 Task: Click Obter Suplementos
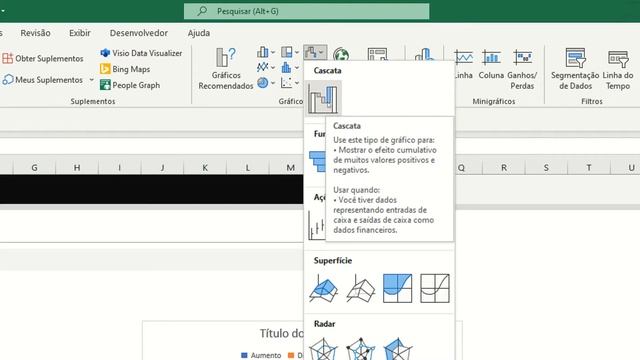point(43,58)
